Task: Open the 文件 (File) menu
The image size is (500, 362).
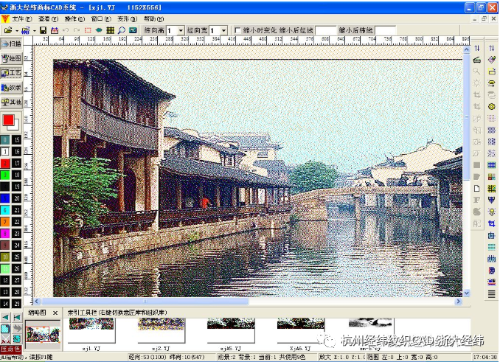Action: pyautogui.click(x=22, y=19)
